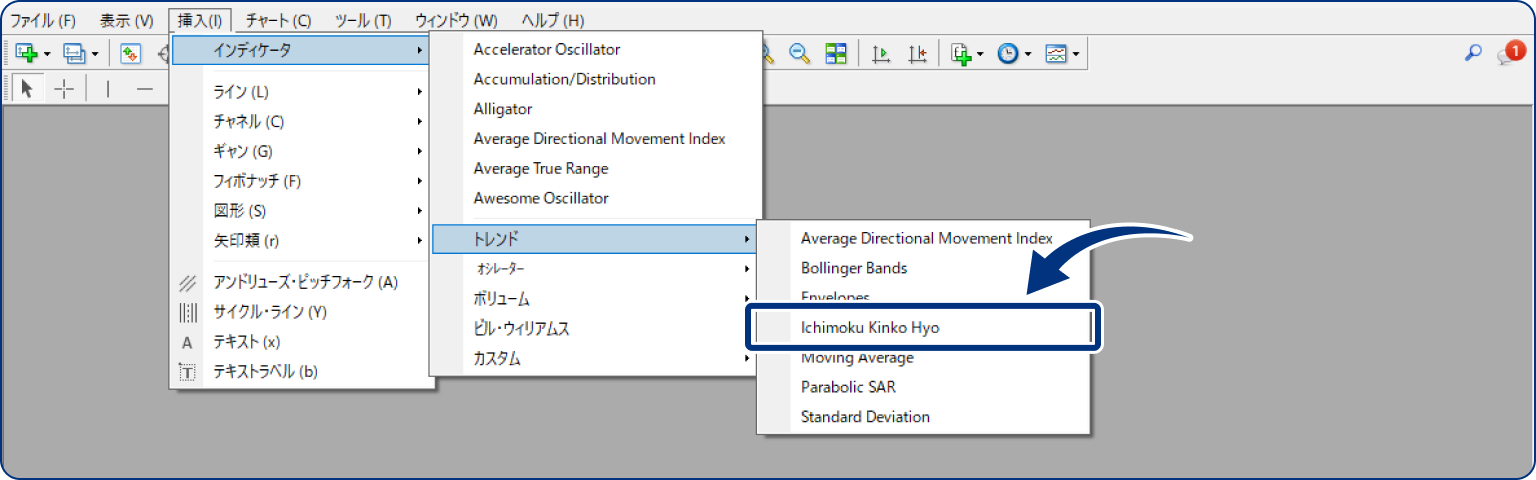Click the Market Watch toolbar icon
Image resolution: width=1536 pixels, height=480 pixels.
click(x=130, y=54)
